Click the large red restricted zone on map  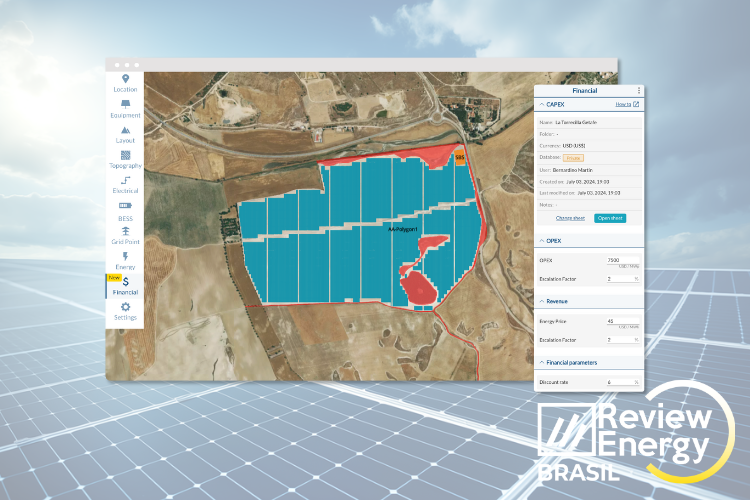[x=418, y=288]
